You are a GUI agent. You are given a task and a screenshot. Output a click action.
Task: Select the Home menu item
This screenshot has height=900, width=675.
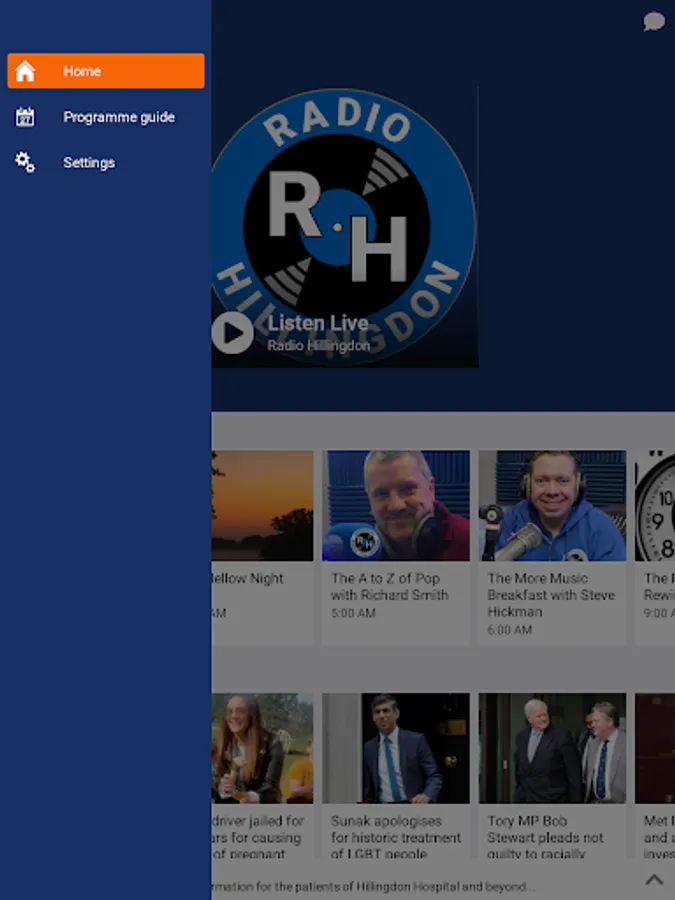(106, 71)
